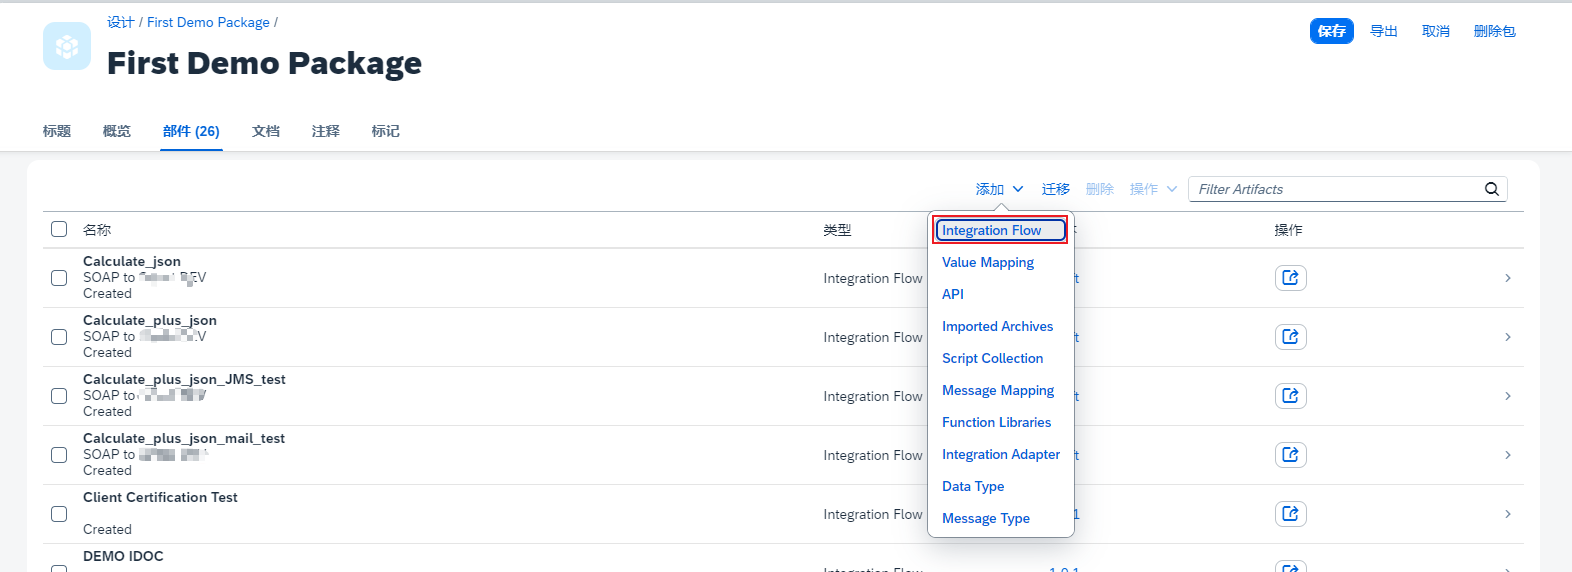Click action icon for Calculate_plus_json_JMS_test
The width and height of the screenshot is (1572, 572).
1290,396
